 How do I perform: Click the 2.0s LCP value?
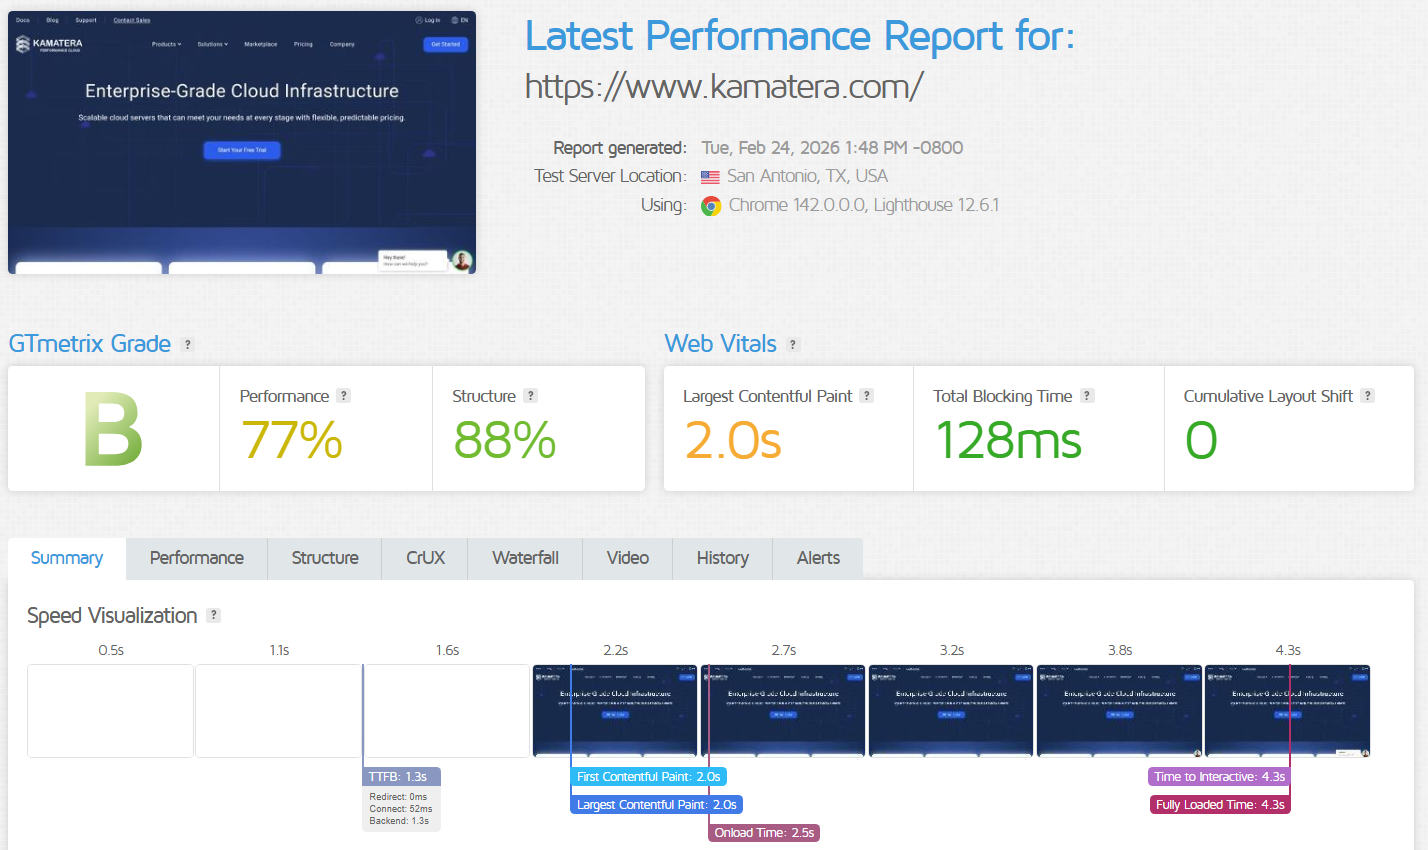[733, 440]
